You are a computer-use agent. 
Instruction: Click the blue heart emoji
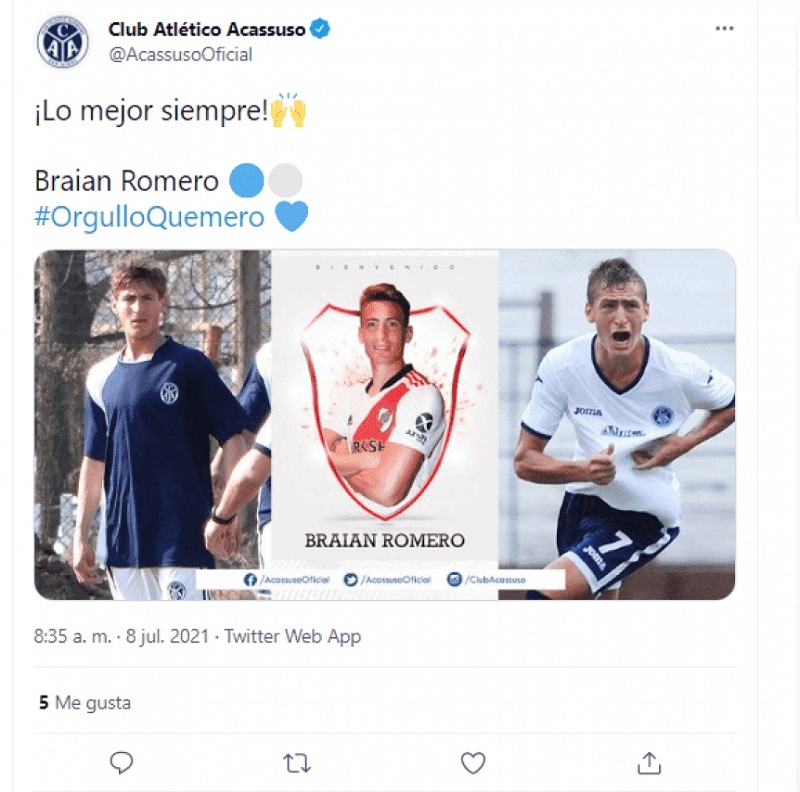click(291, 216)
